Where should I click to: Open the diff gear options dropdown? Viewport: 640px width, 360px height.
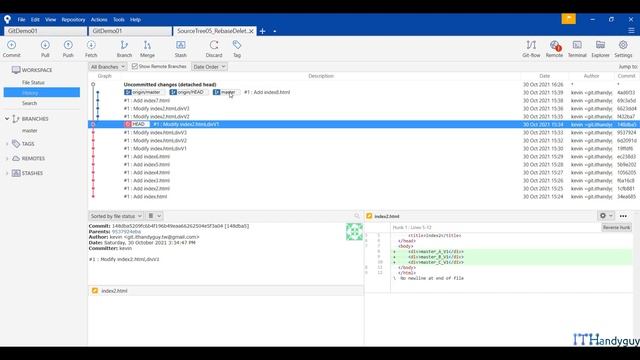pos(606,216)
